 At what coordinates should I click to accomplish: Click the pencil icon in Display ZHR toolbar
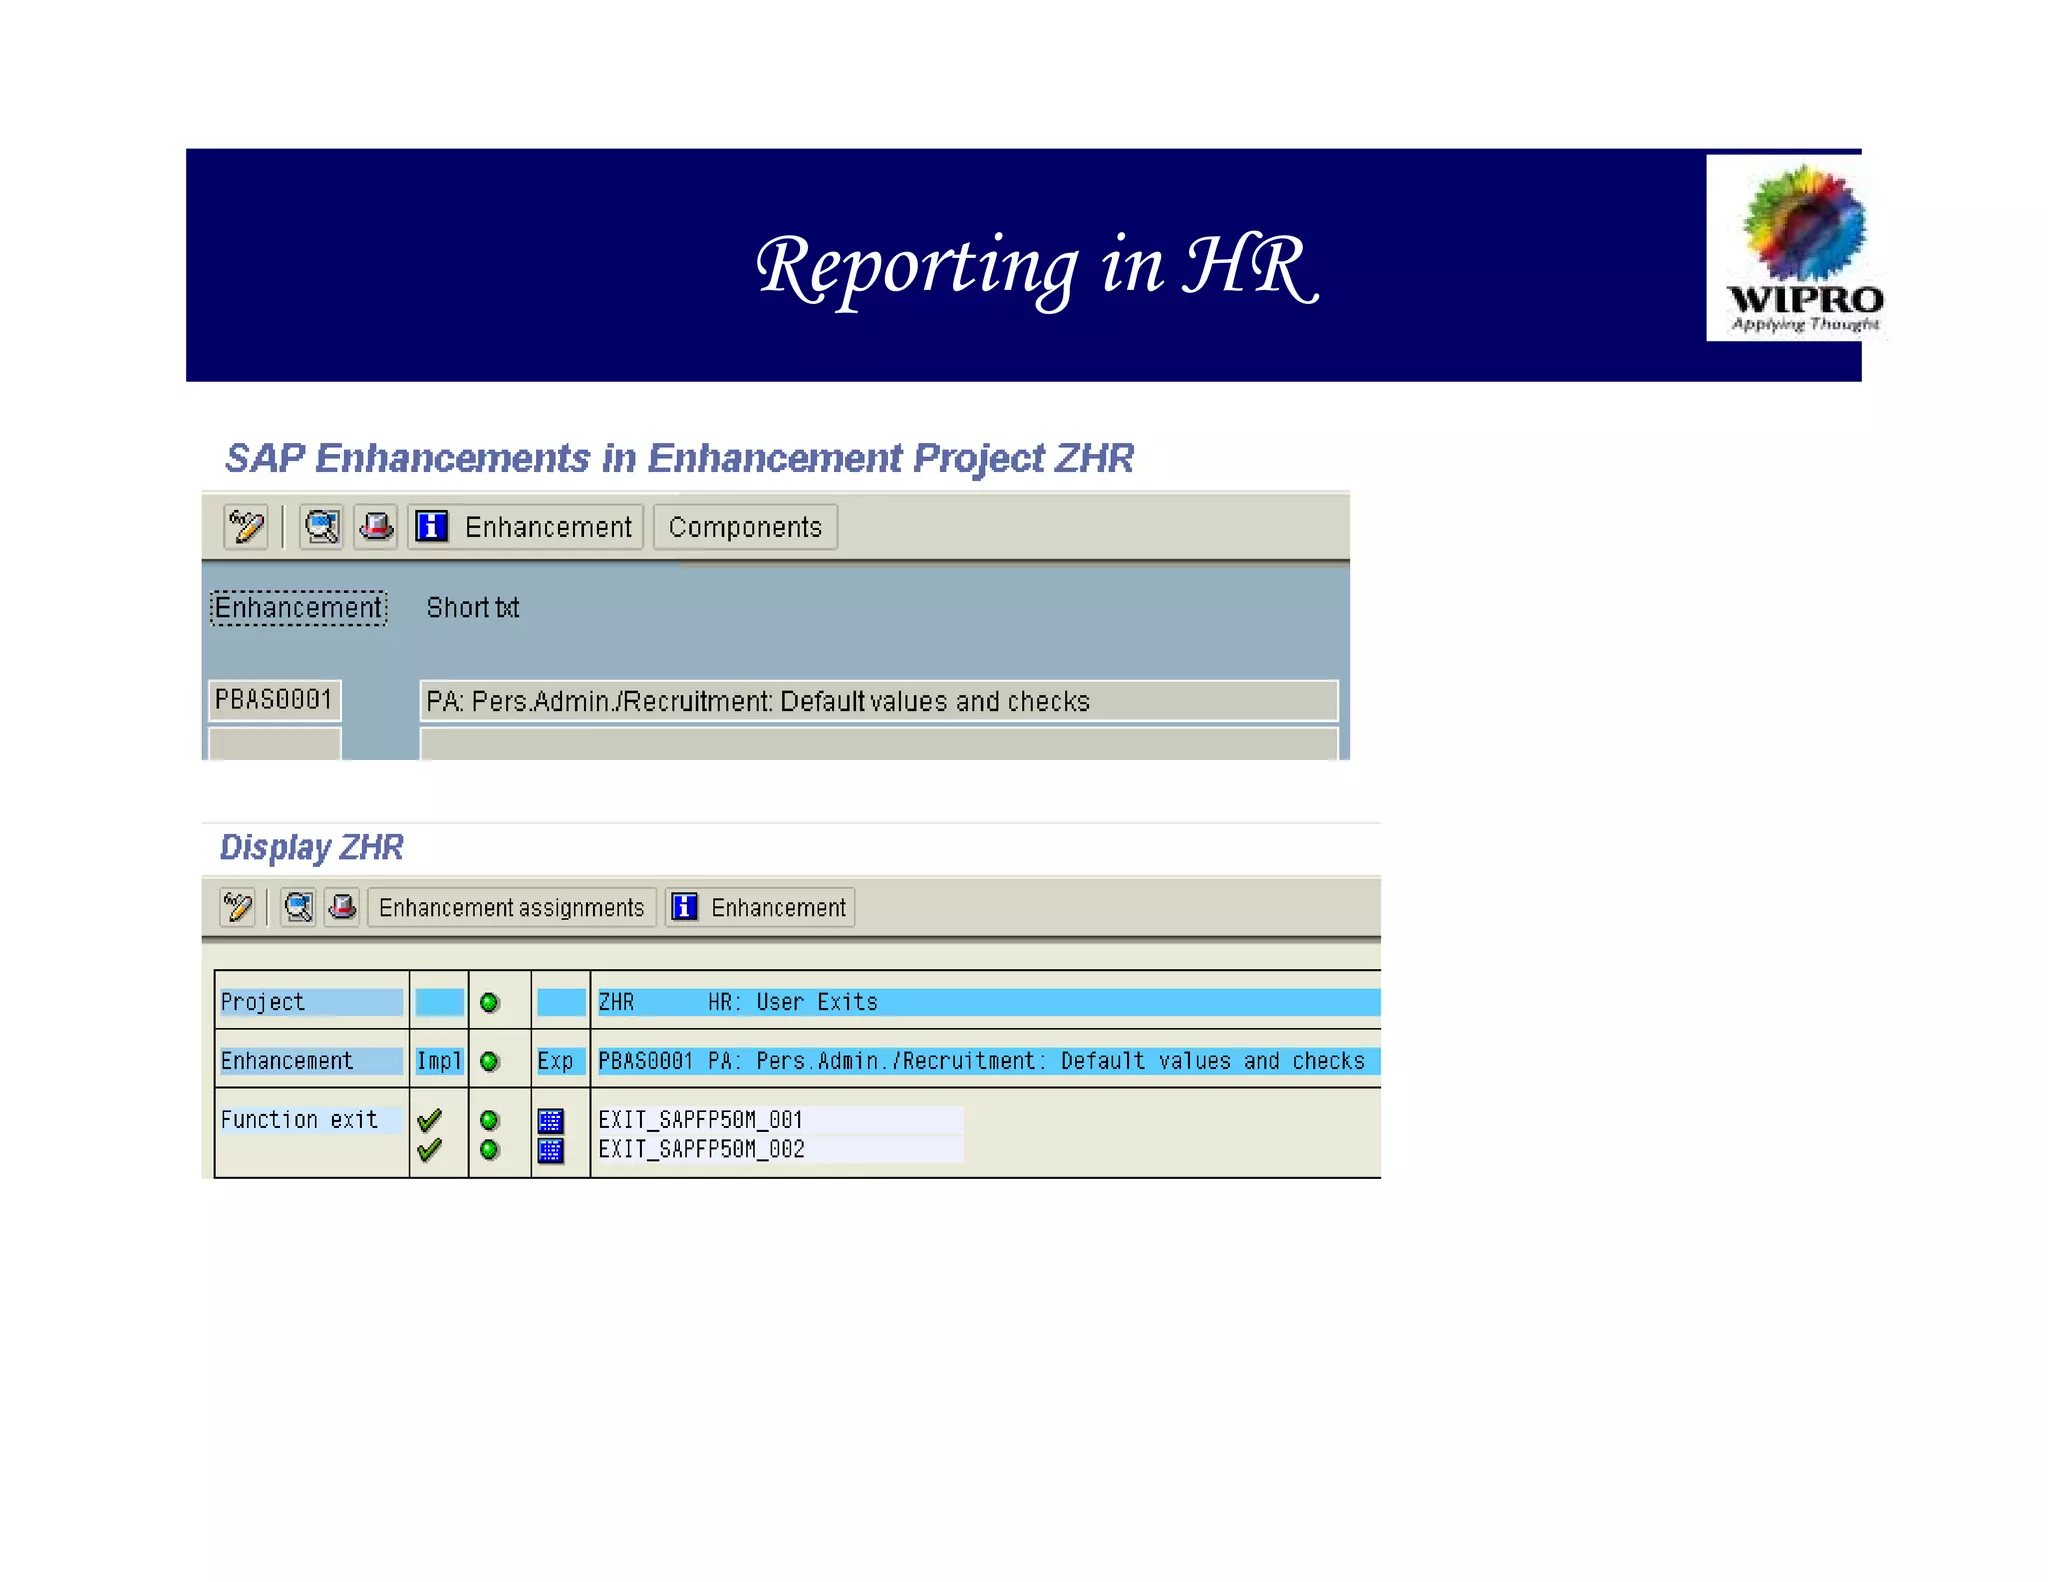click(x=238, y=908)
